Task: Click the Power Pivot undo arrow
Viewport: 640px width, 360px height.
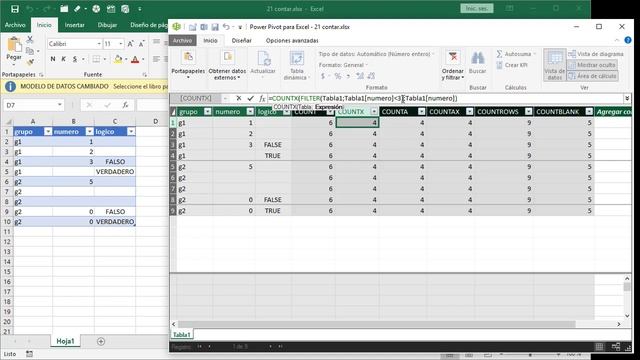Action: pyautogui.click(x=226, y=27)
